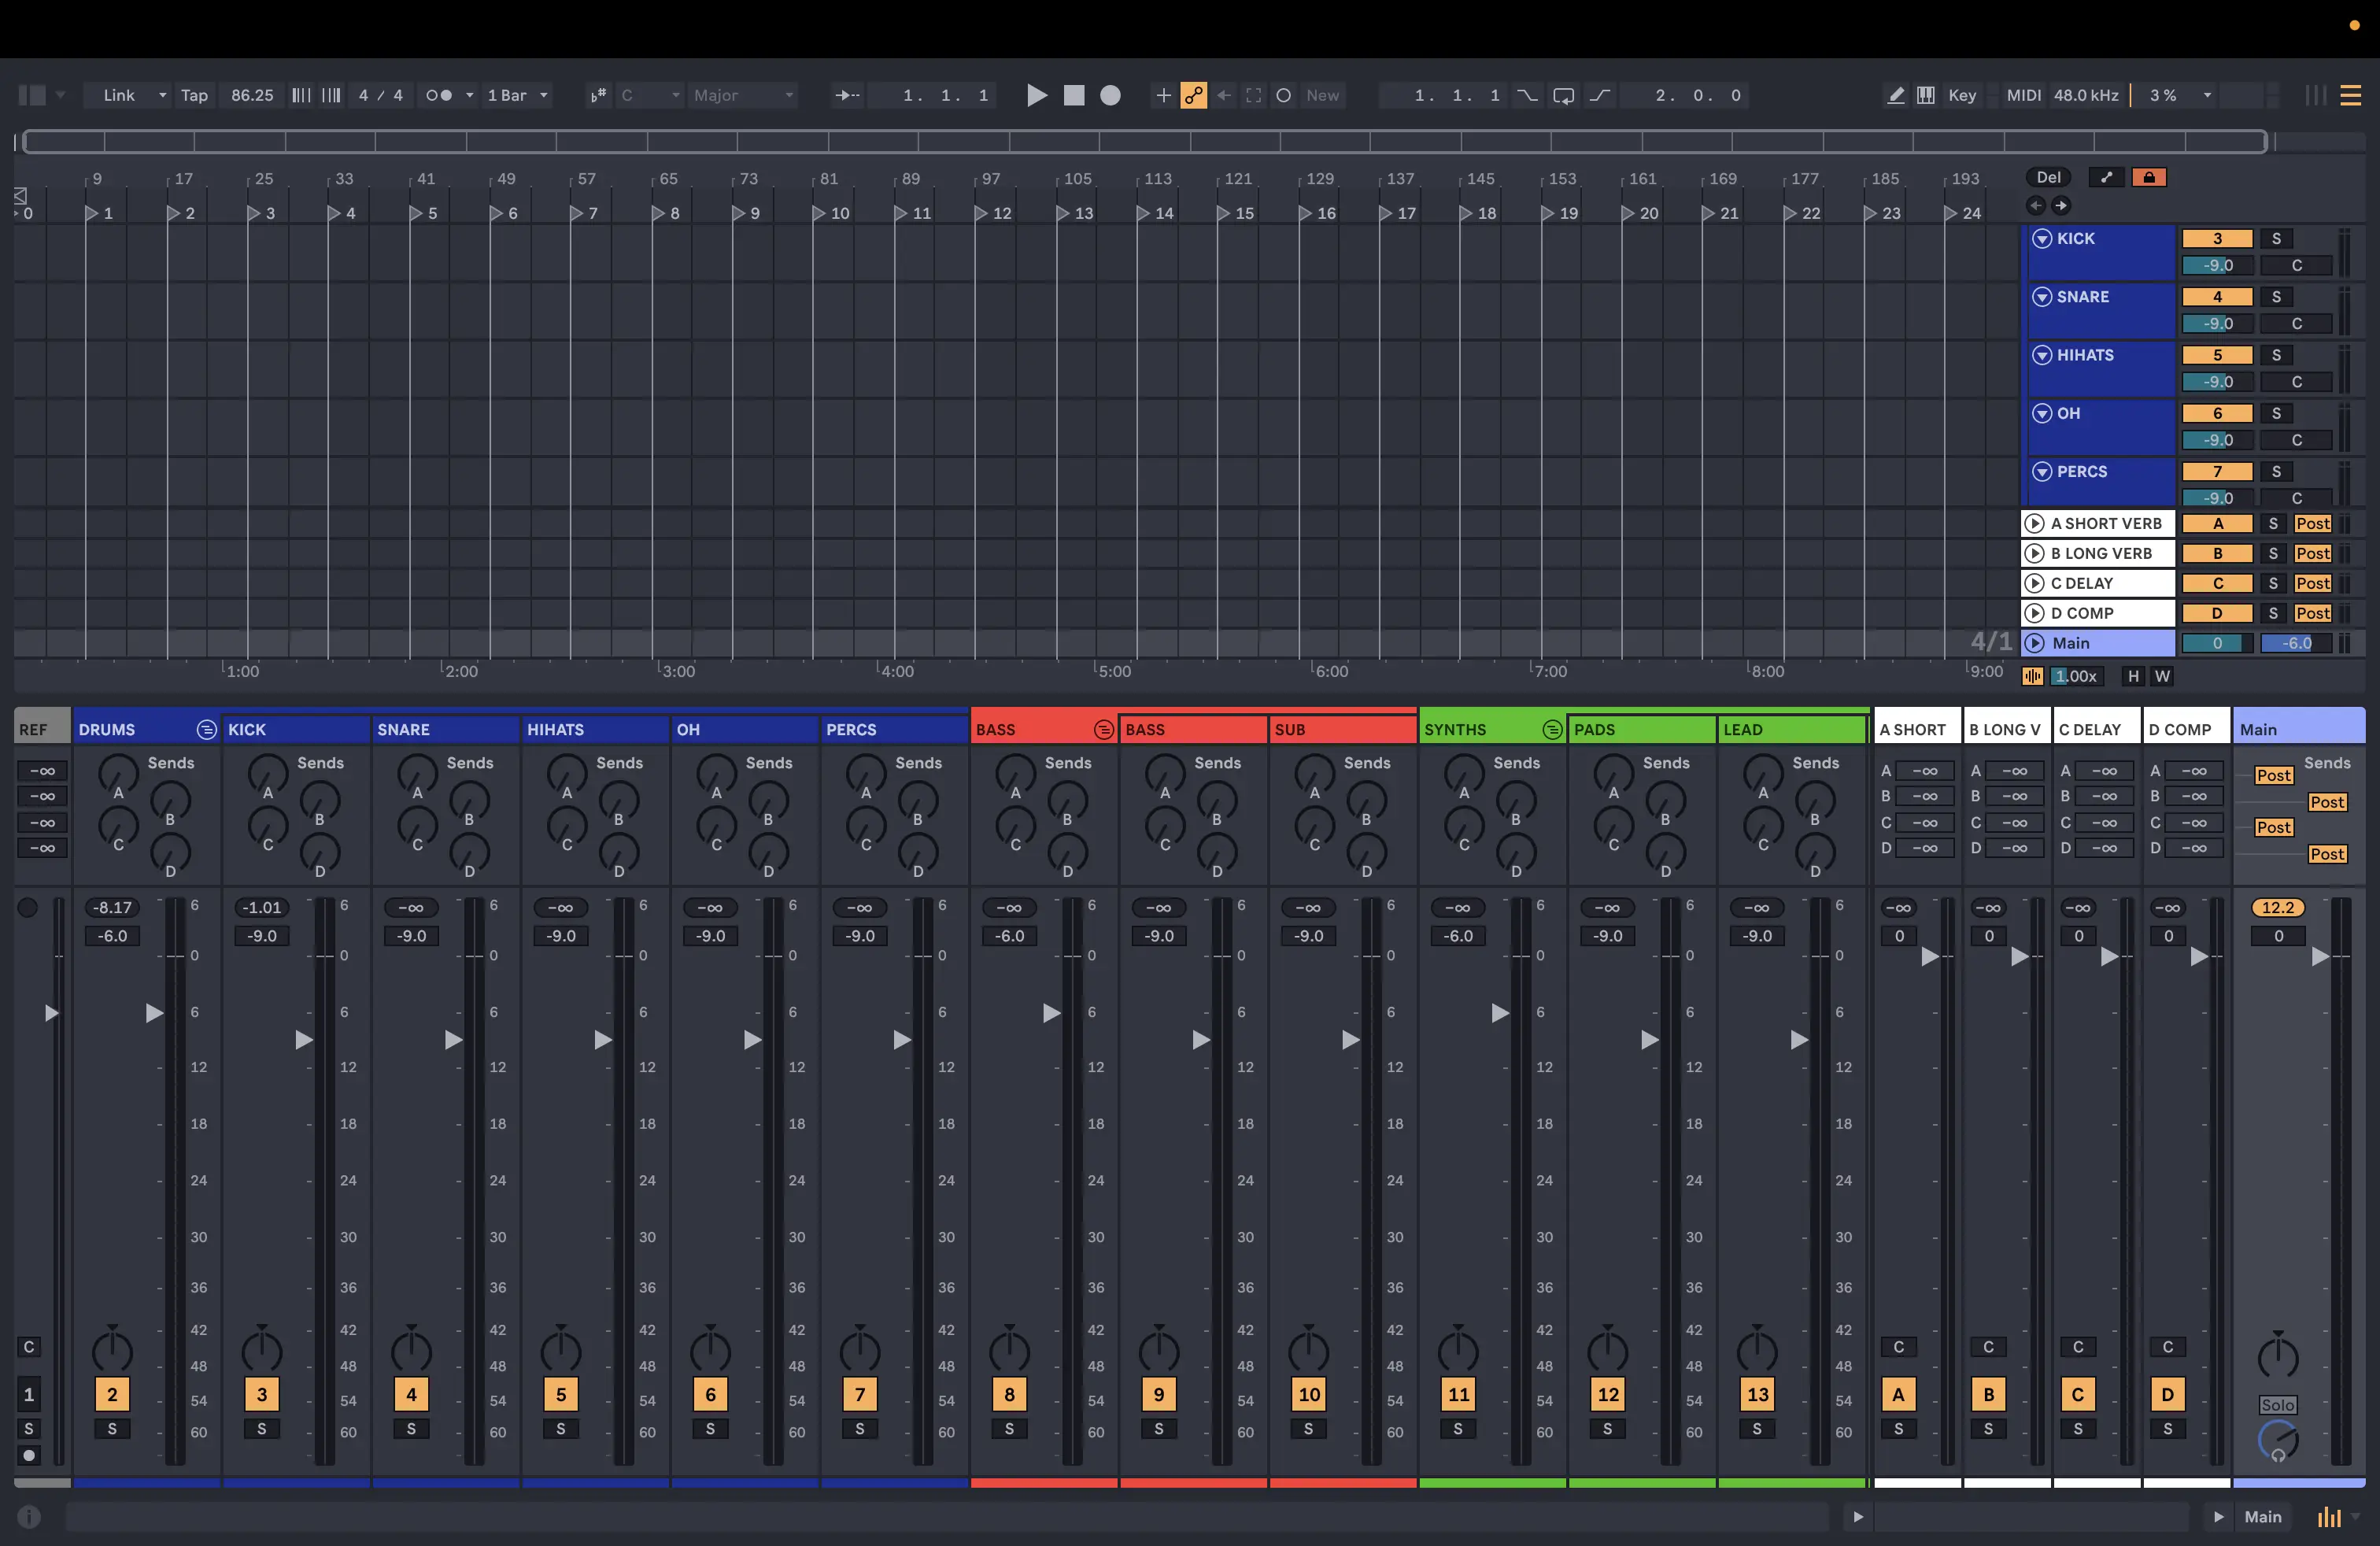Toggle the Automation Mode icon beside Del

coord(2107,177)
